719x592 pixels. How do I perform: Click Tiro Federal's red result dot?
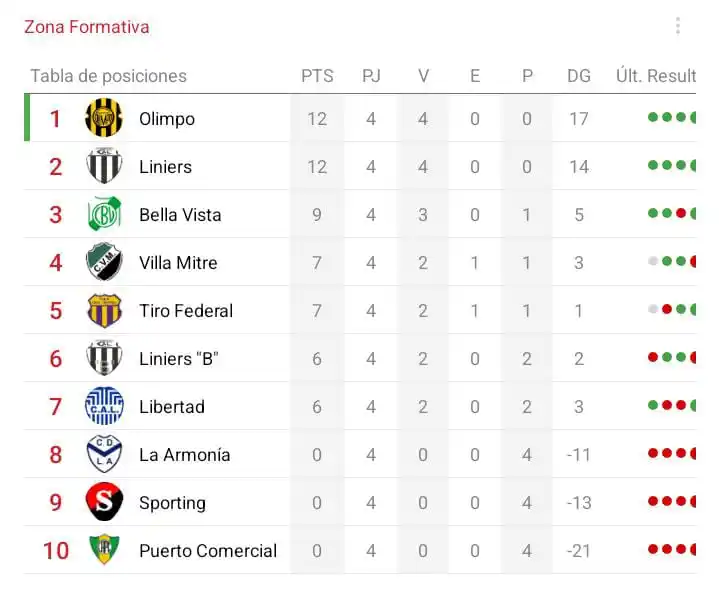coord(667,309)
